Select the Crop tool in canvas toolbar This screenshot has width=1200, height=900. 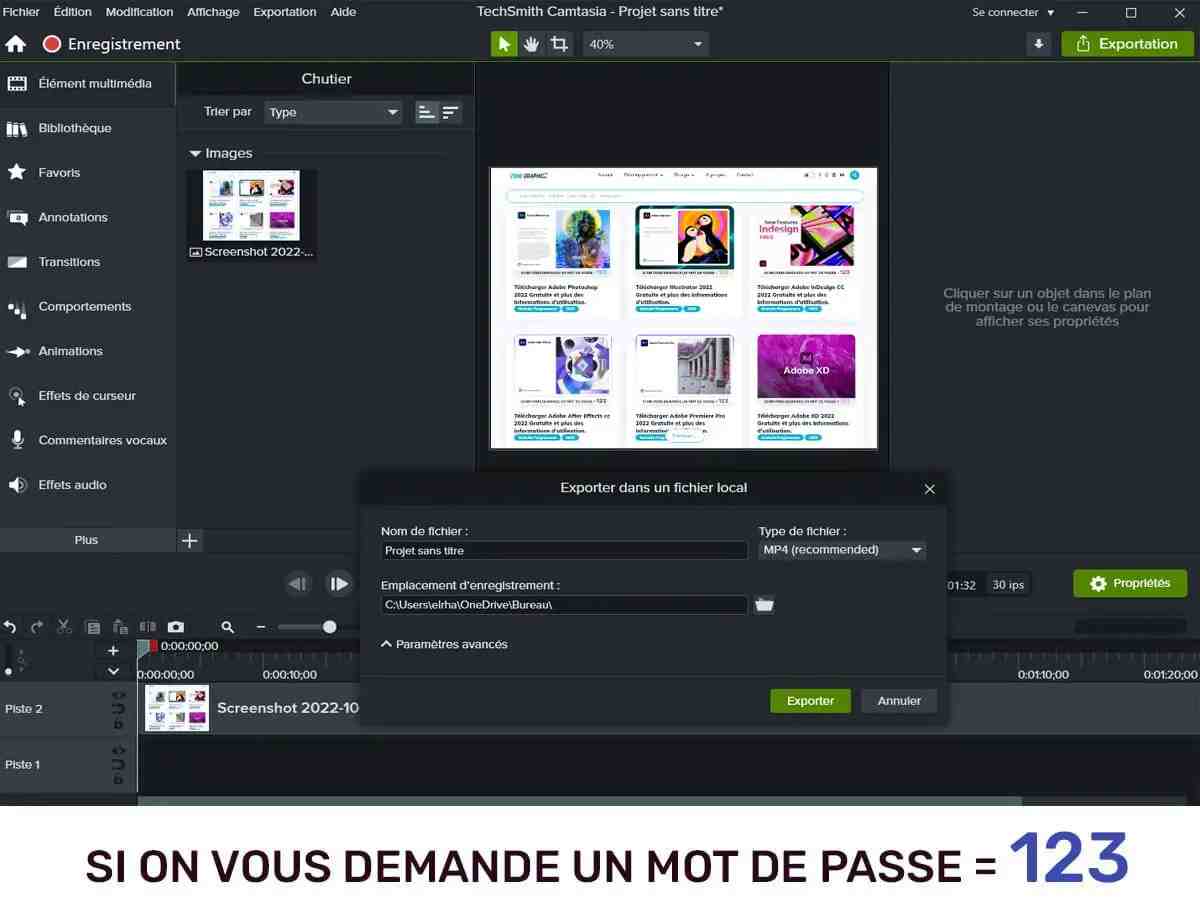(x=559, y=44)
